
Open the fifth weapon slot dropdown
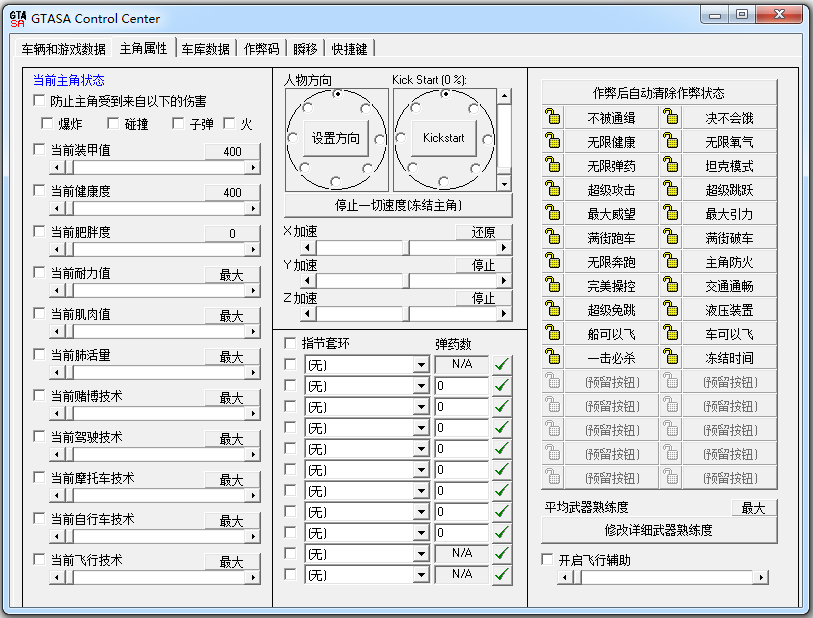click(421, 449)
